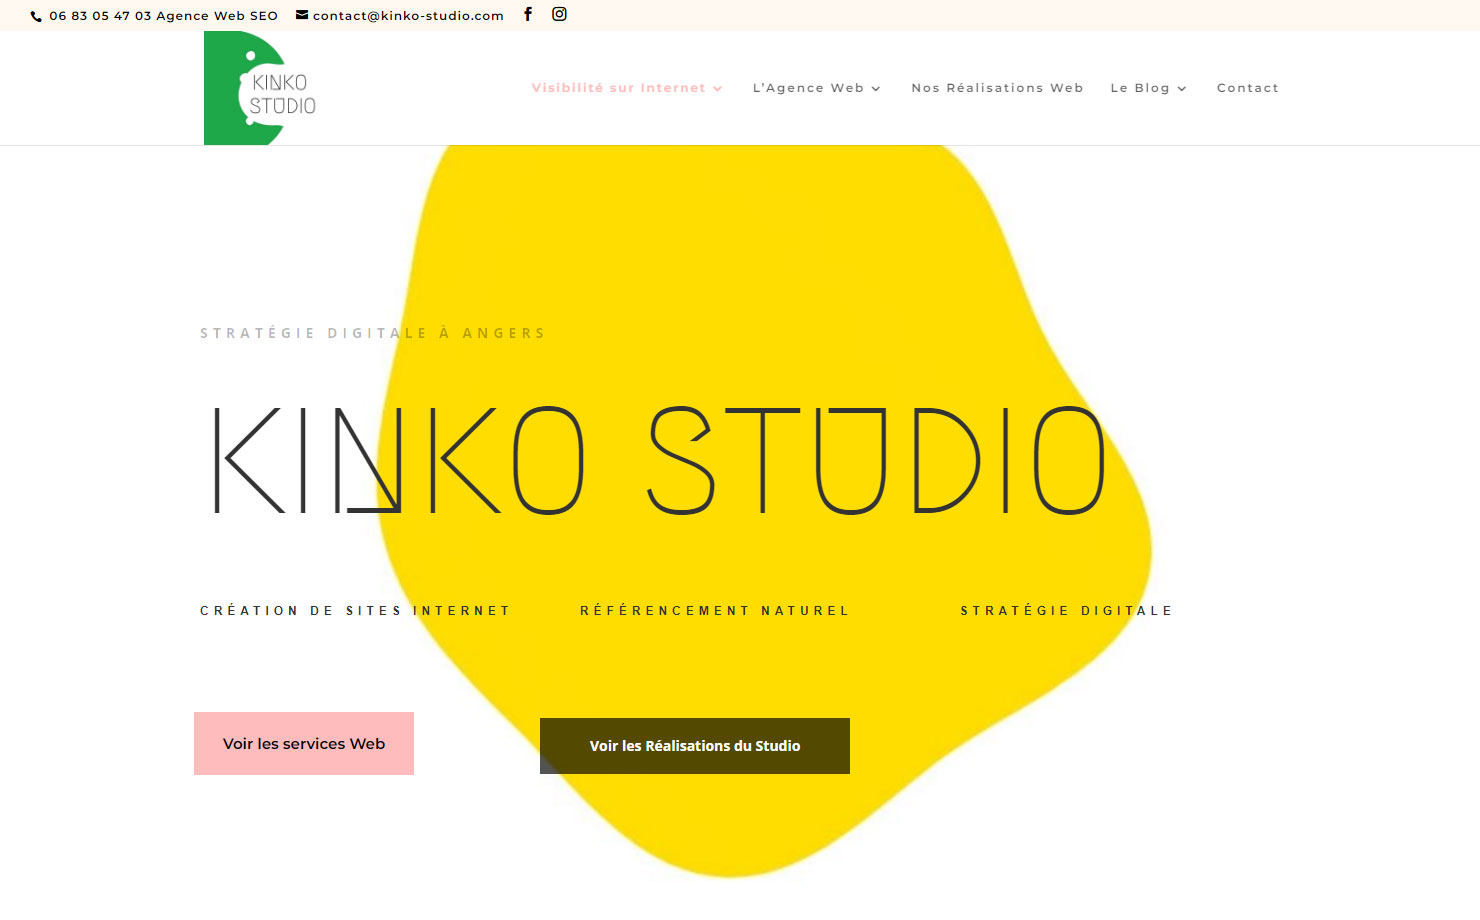Click the contact@kinko-studio.com email link
Screen dimensions: 1480x920
coord(408,16)
